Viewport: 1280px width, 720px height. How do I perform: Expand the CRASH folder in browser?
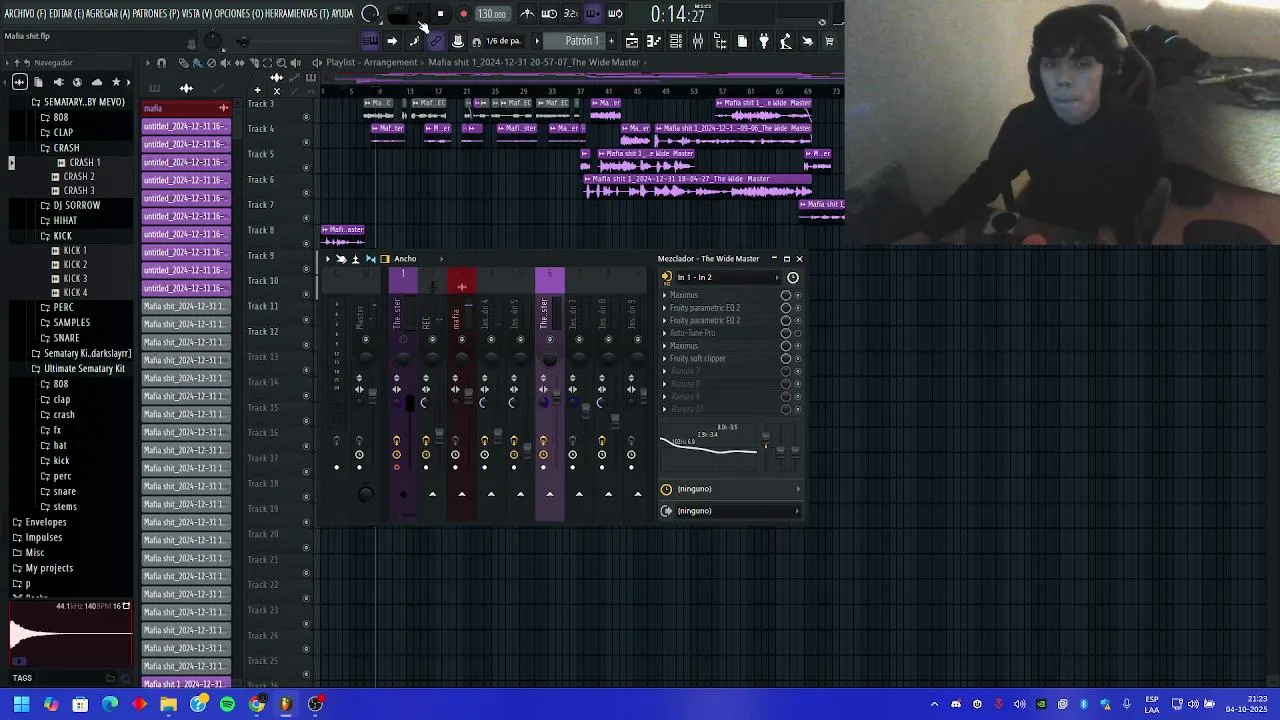click(66, 148)
